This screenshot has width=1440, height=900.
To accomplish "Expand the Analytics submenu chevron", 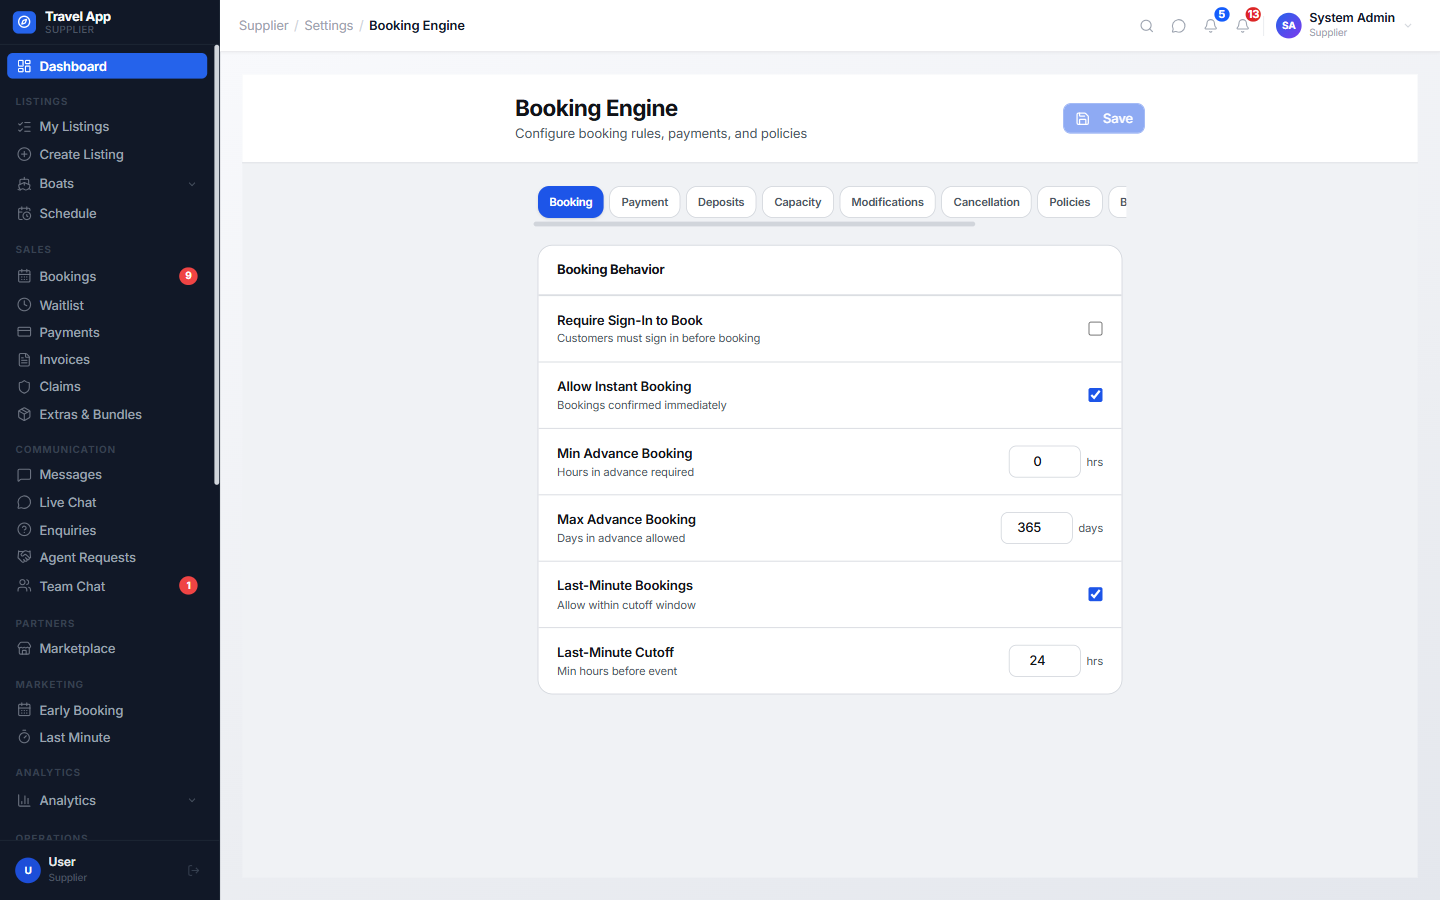I will [192, 801].
